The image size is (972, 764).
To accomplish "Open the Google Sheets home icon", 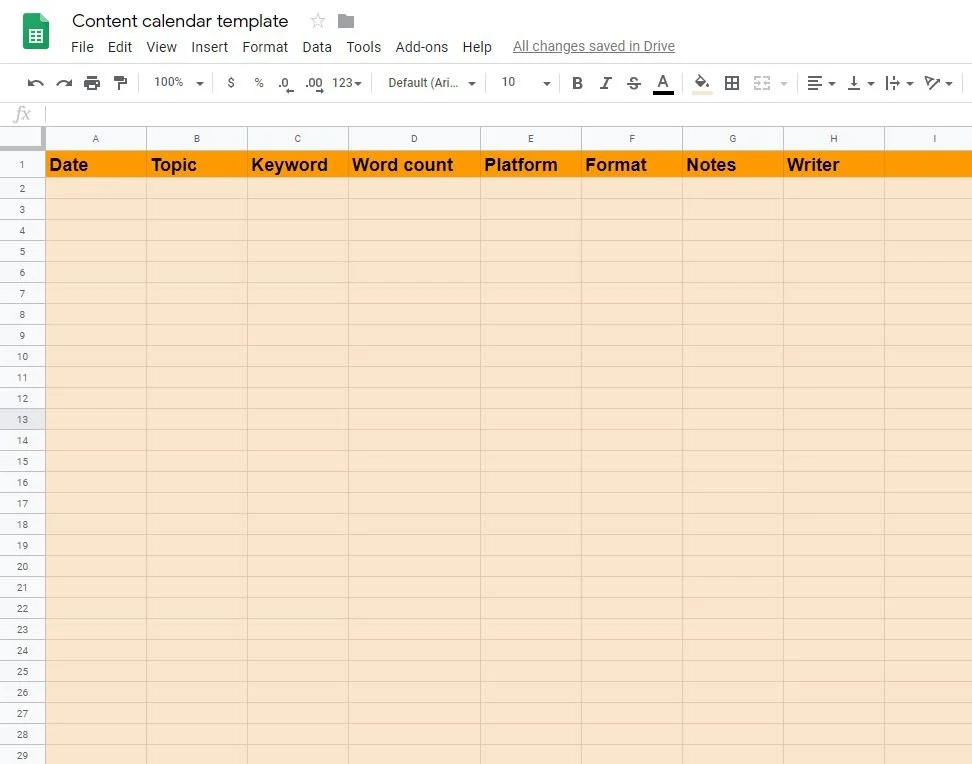I will (x=36, y=32).
